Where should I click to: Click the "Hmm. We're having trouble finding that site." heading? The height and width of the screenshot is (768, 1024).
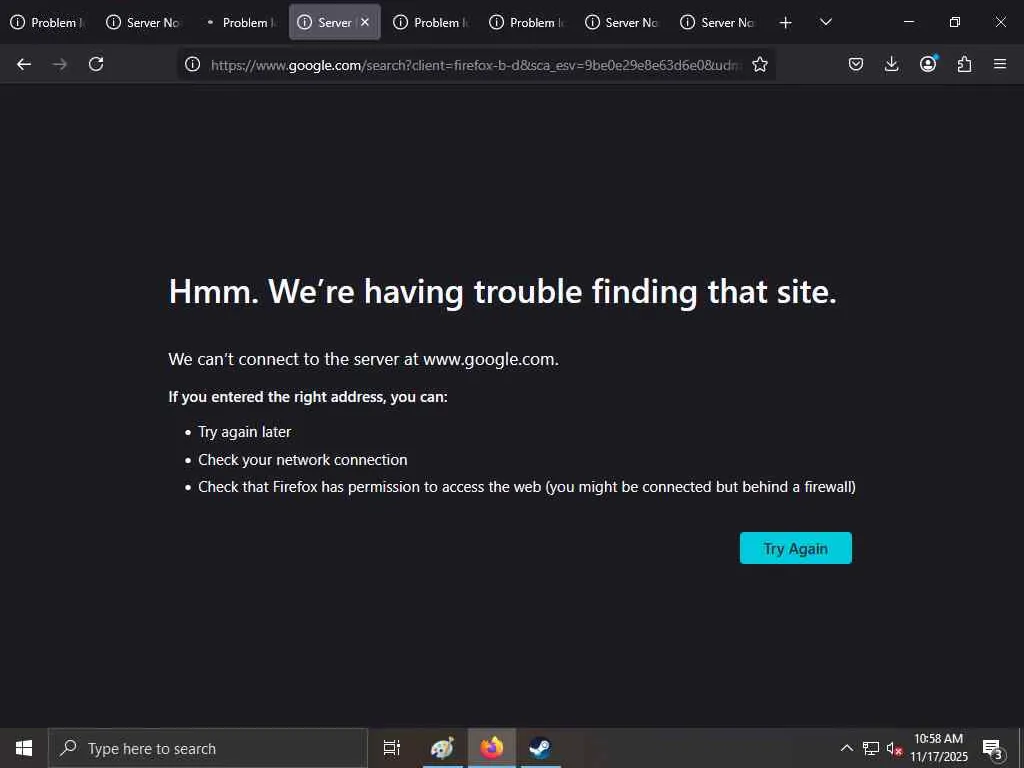pyautogui.click(x=502, y=291)
